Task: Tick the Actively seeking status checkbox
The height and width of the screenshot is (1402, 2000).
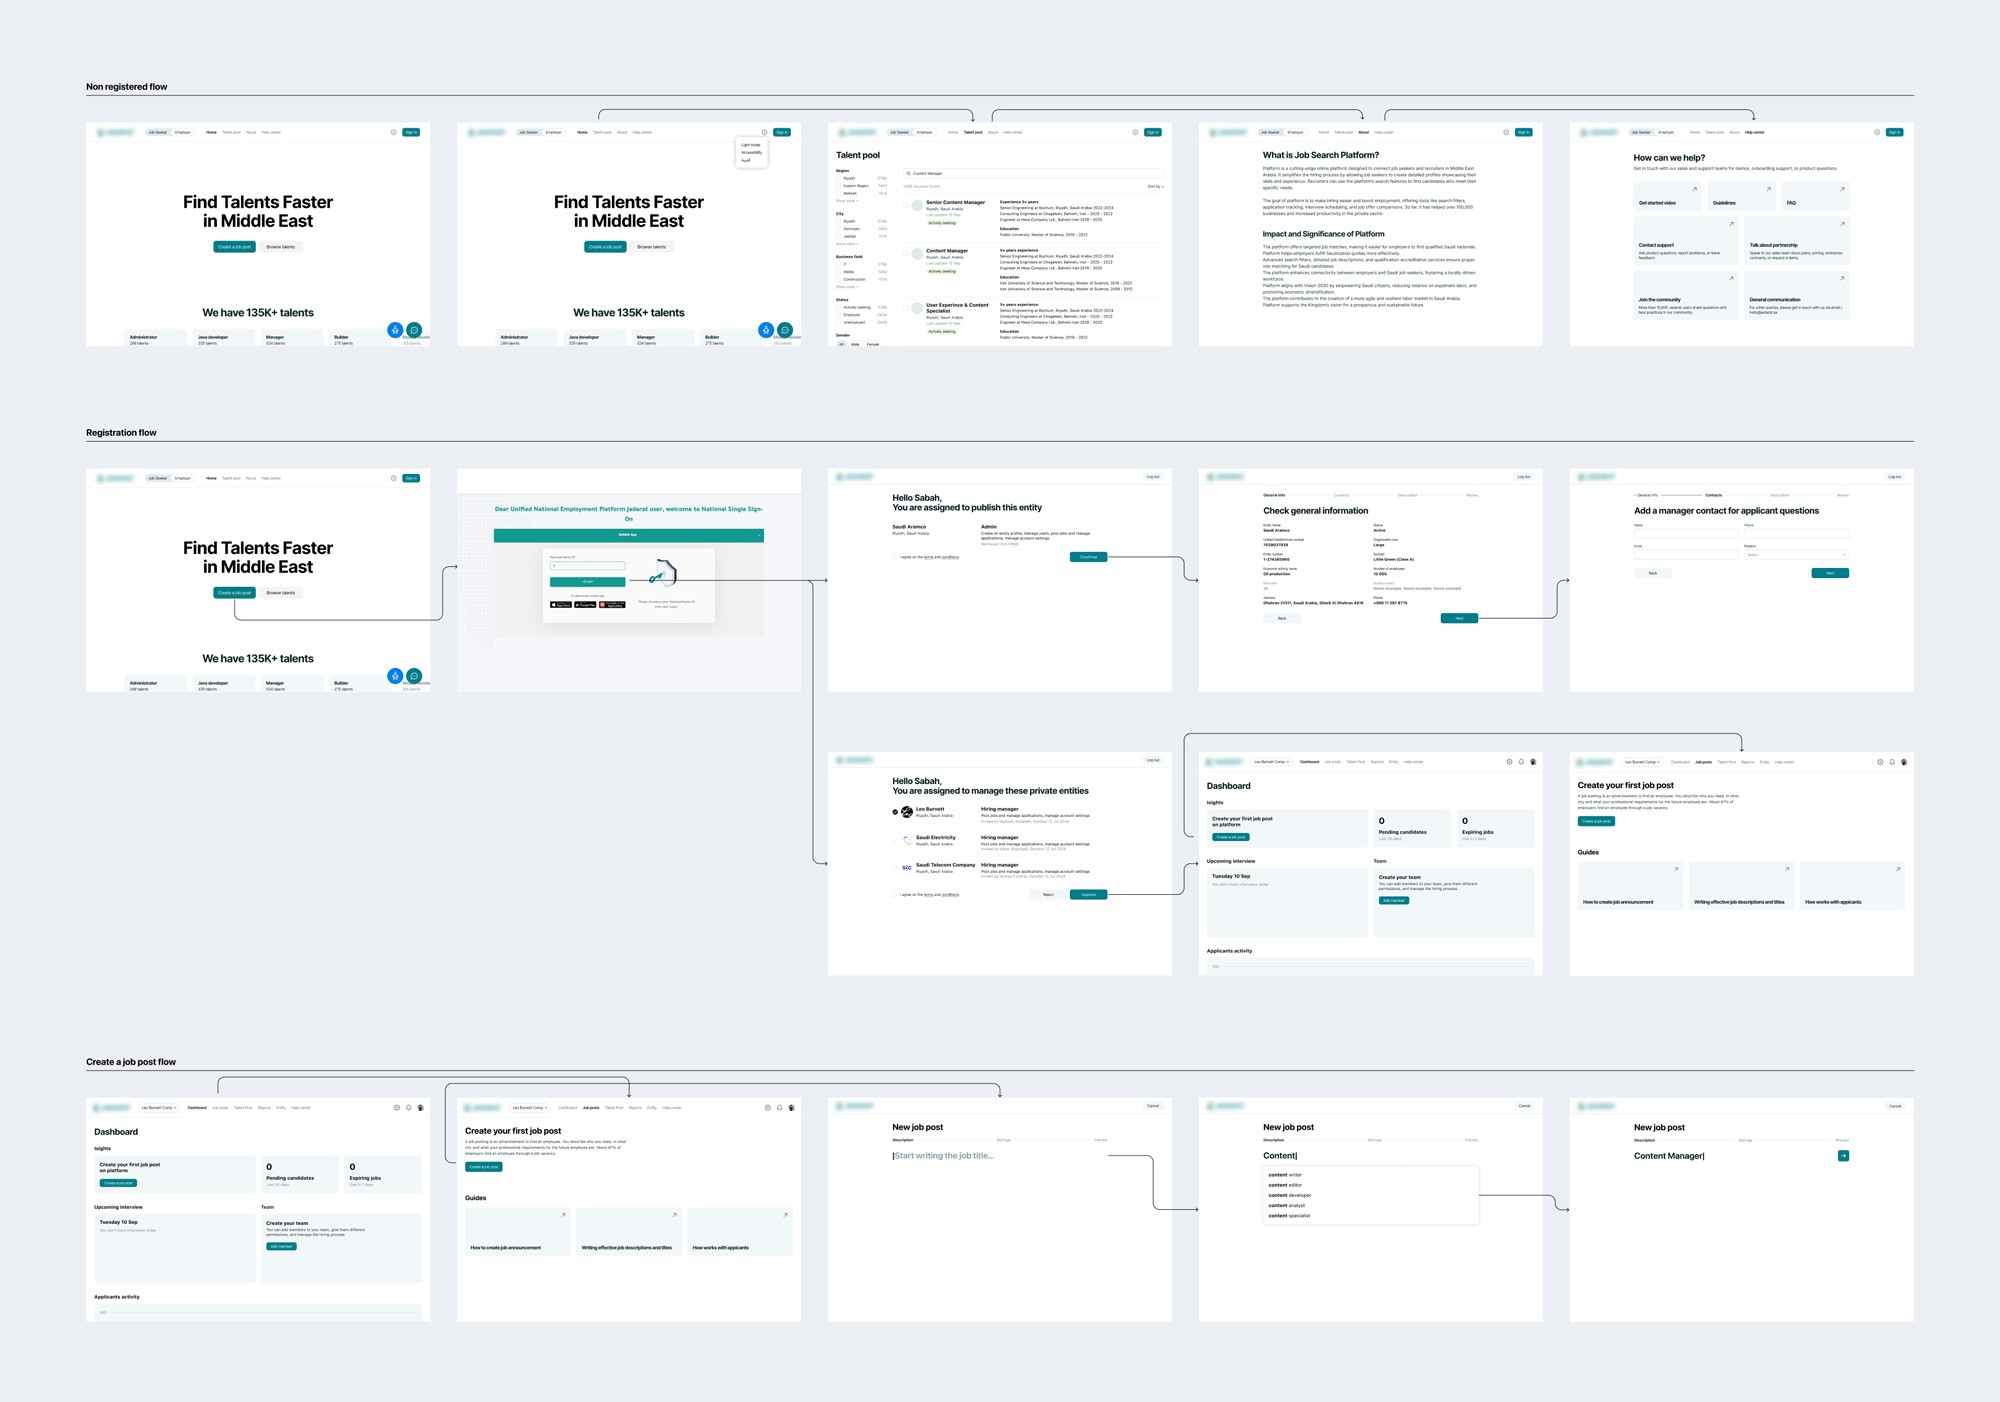Action: point(839,308)
